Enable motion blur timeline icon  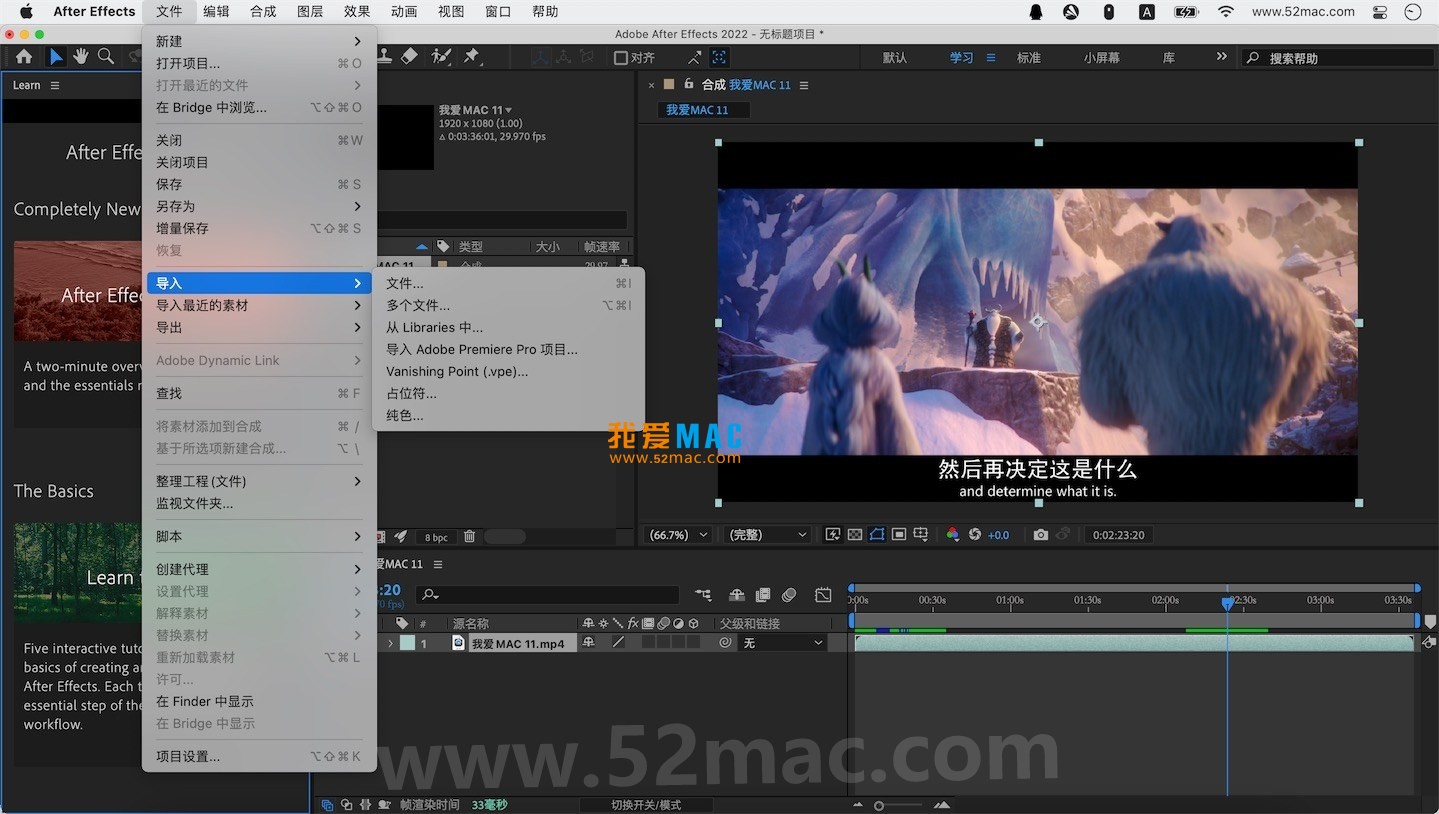(x=789, y=595)
